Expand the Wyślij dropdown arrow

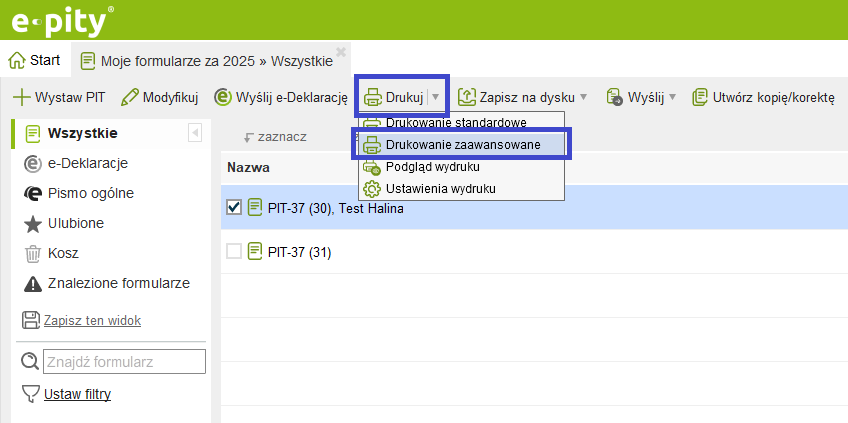point(672,97)
